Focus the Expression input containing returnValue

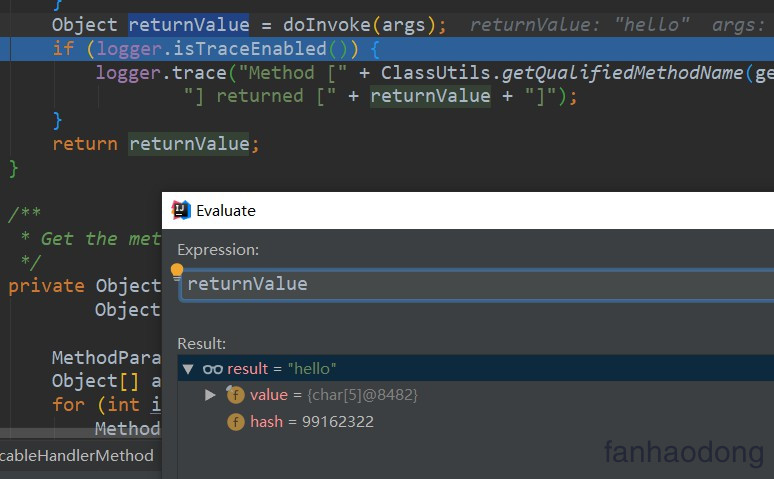[470, 284]
